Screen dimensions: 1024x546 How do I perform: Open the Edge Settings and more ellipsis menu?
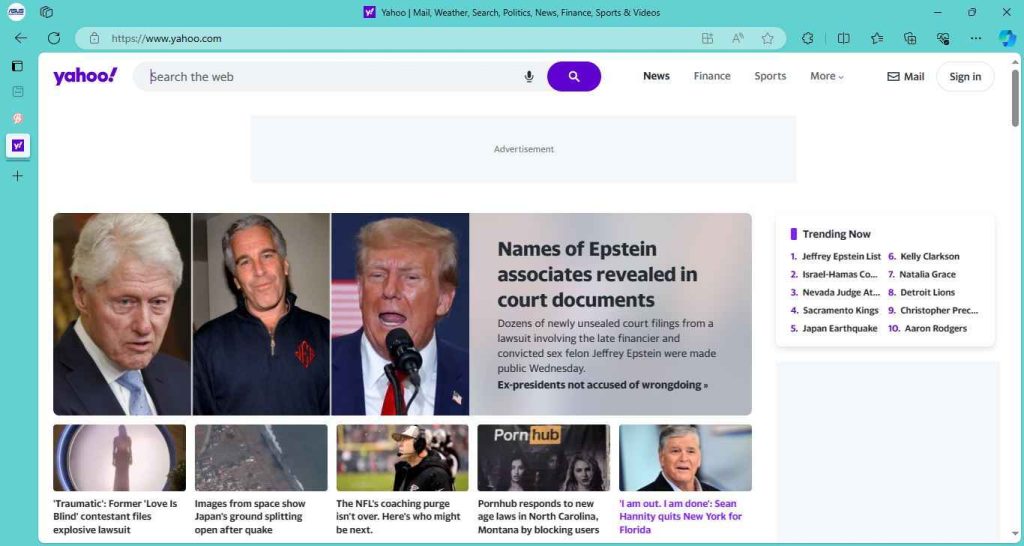976,38
